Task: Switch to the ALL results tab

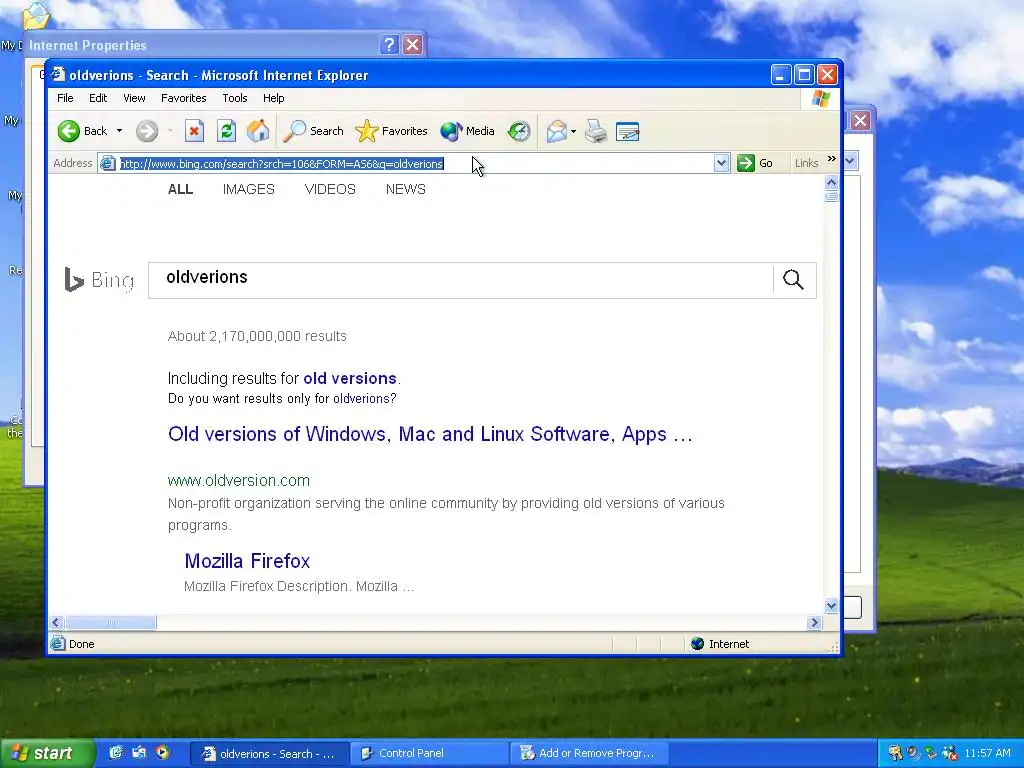Action: (x=180, y=189)
